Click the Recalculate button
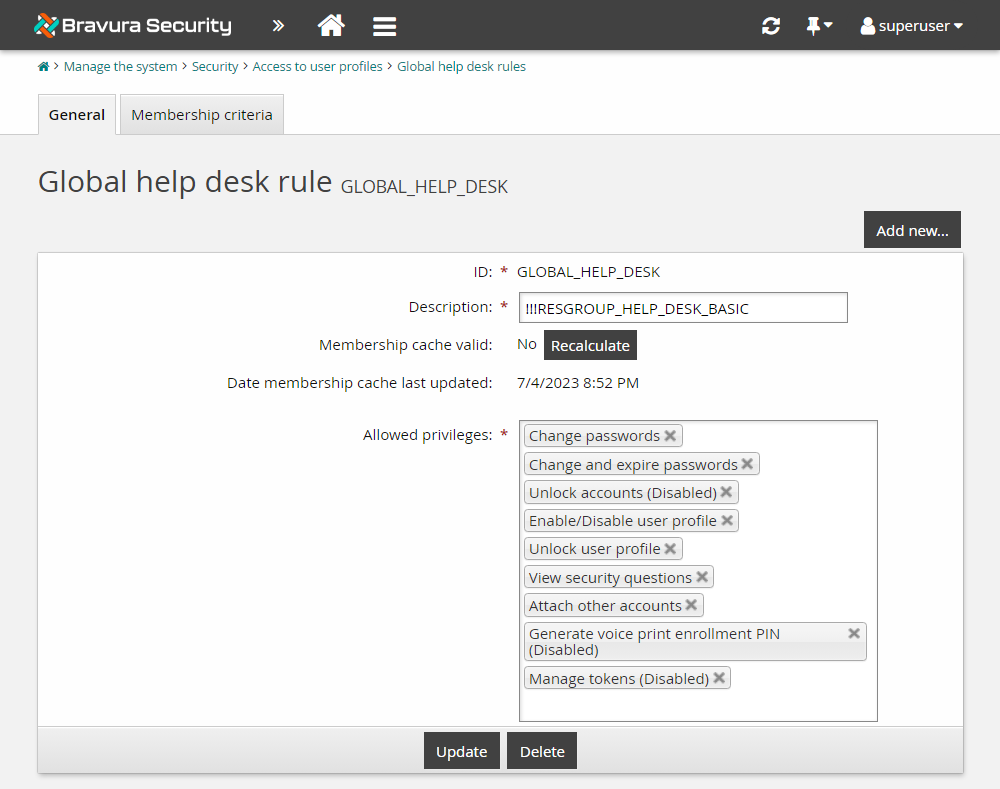 pos(590,345)
